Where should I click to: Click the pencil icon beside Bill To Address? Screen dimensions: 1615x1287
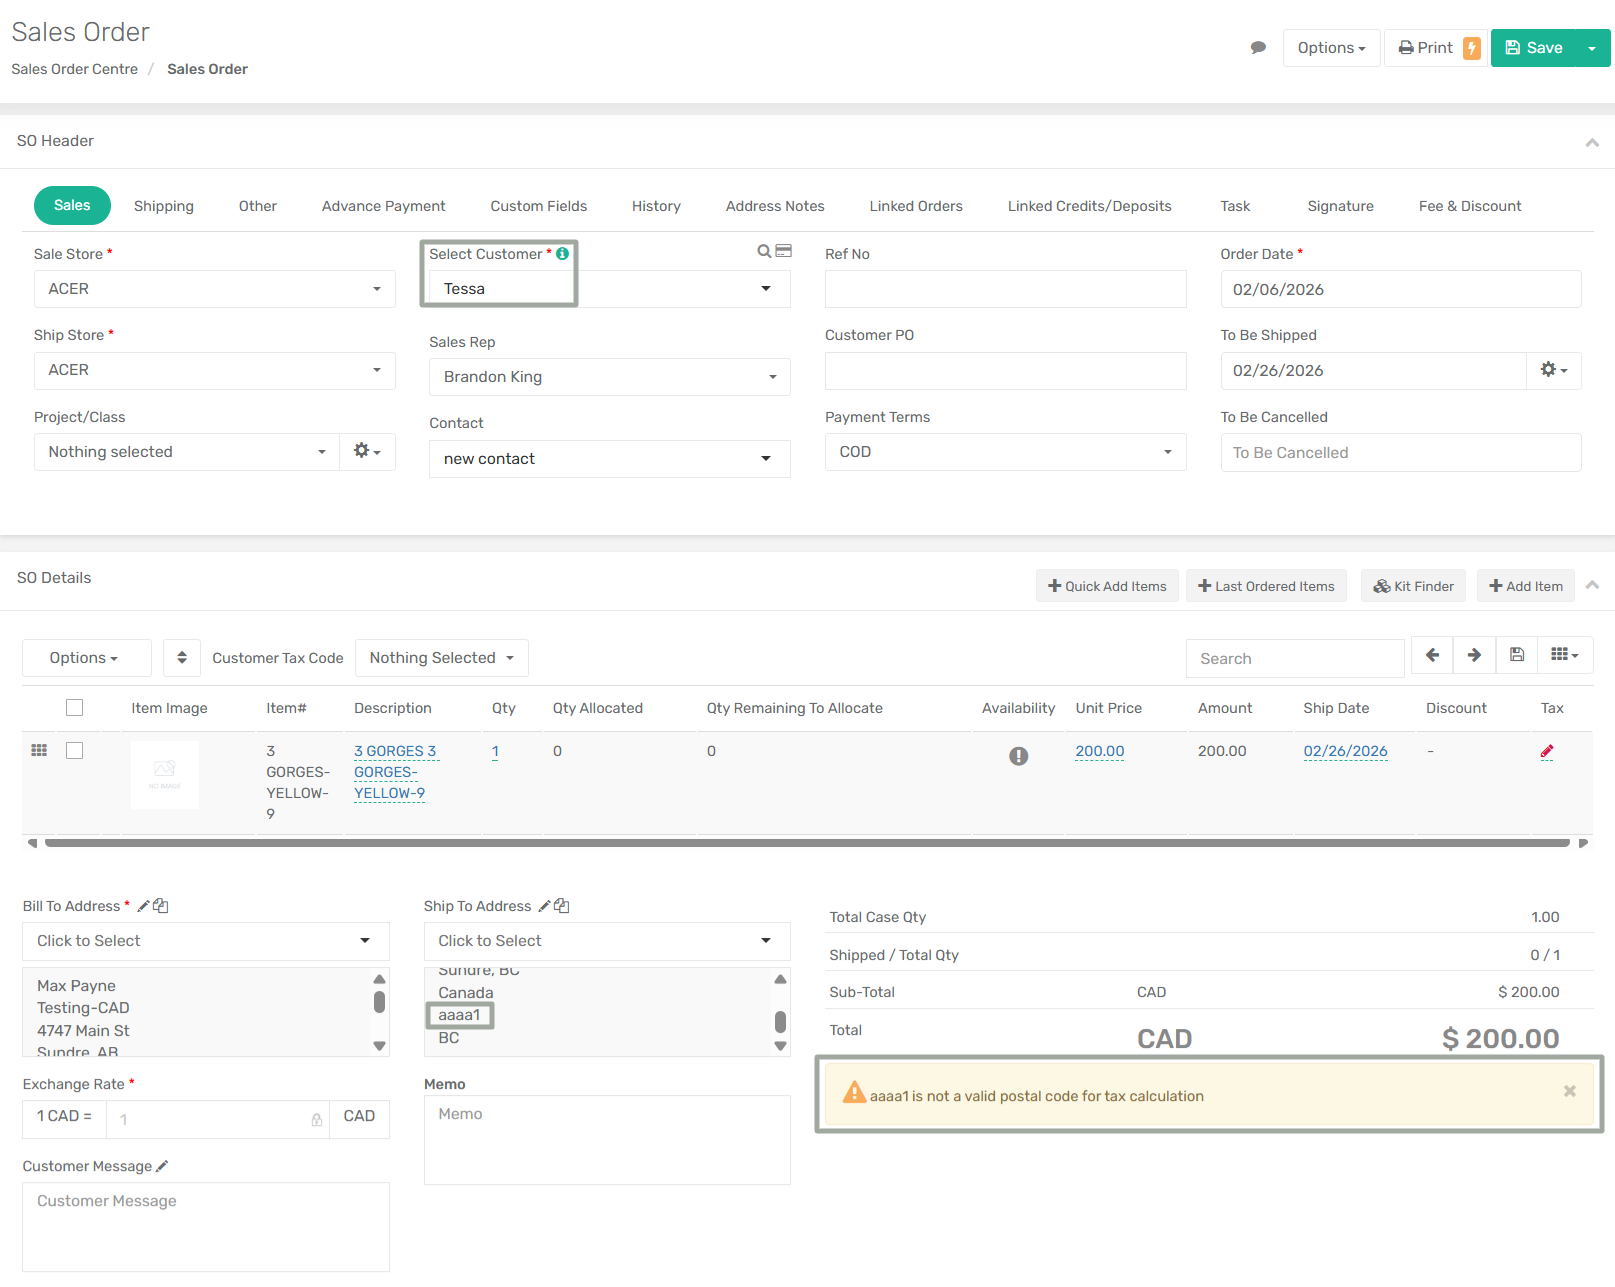[143, 906]
